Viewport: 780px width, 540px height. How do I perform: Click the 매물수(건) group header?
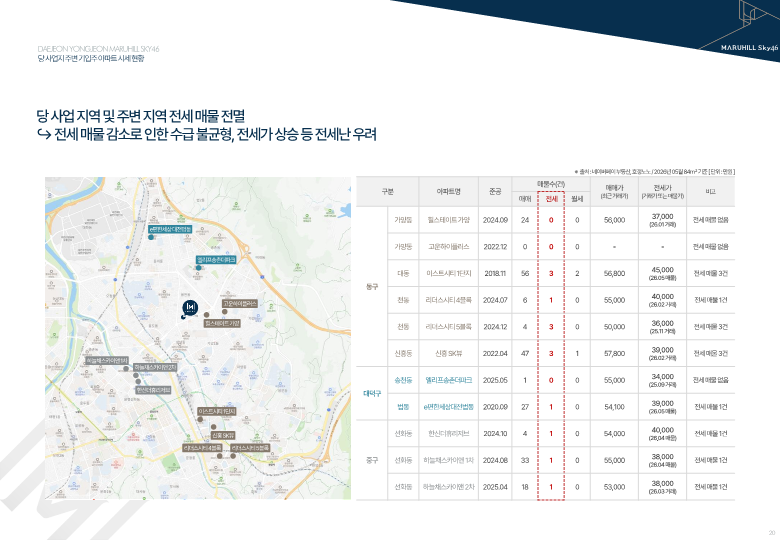point(551,184)
